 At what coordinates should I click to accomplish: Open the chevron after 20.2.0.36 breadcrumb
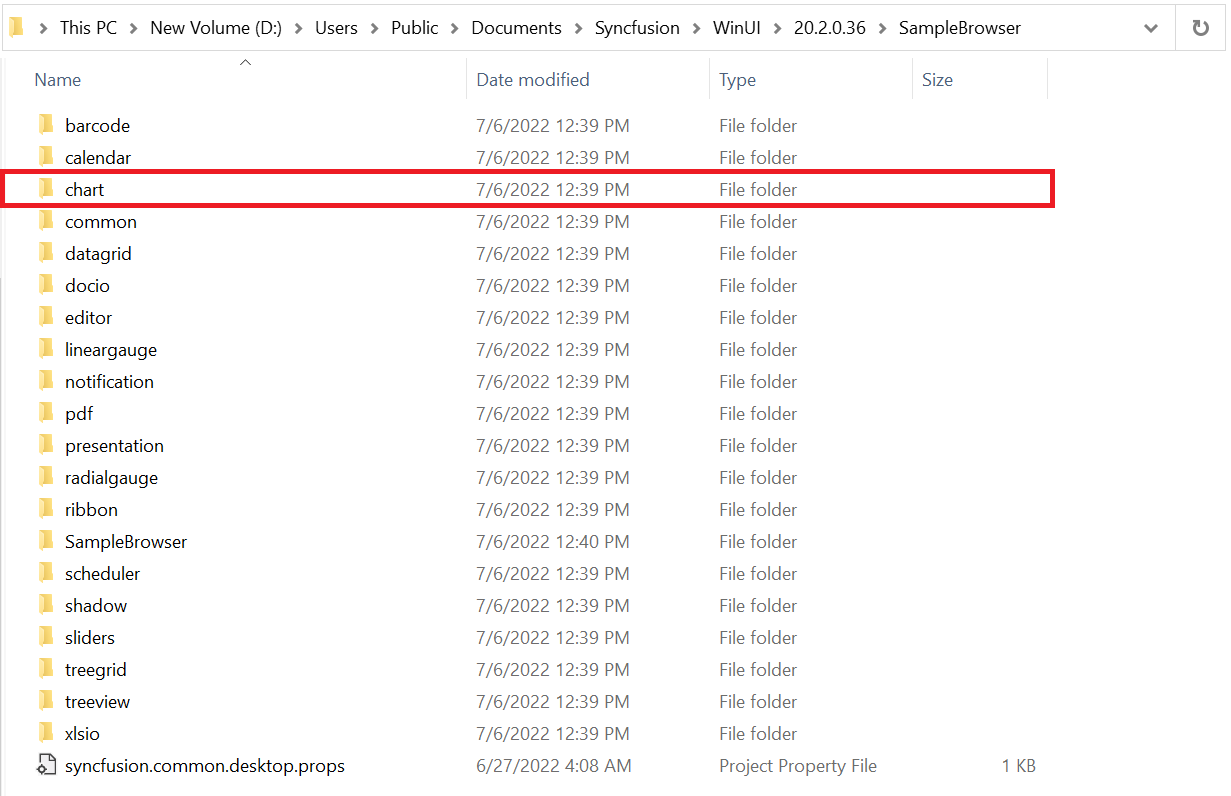click(882, 28)
